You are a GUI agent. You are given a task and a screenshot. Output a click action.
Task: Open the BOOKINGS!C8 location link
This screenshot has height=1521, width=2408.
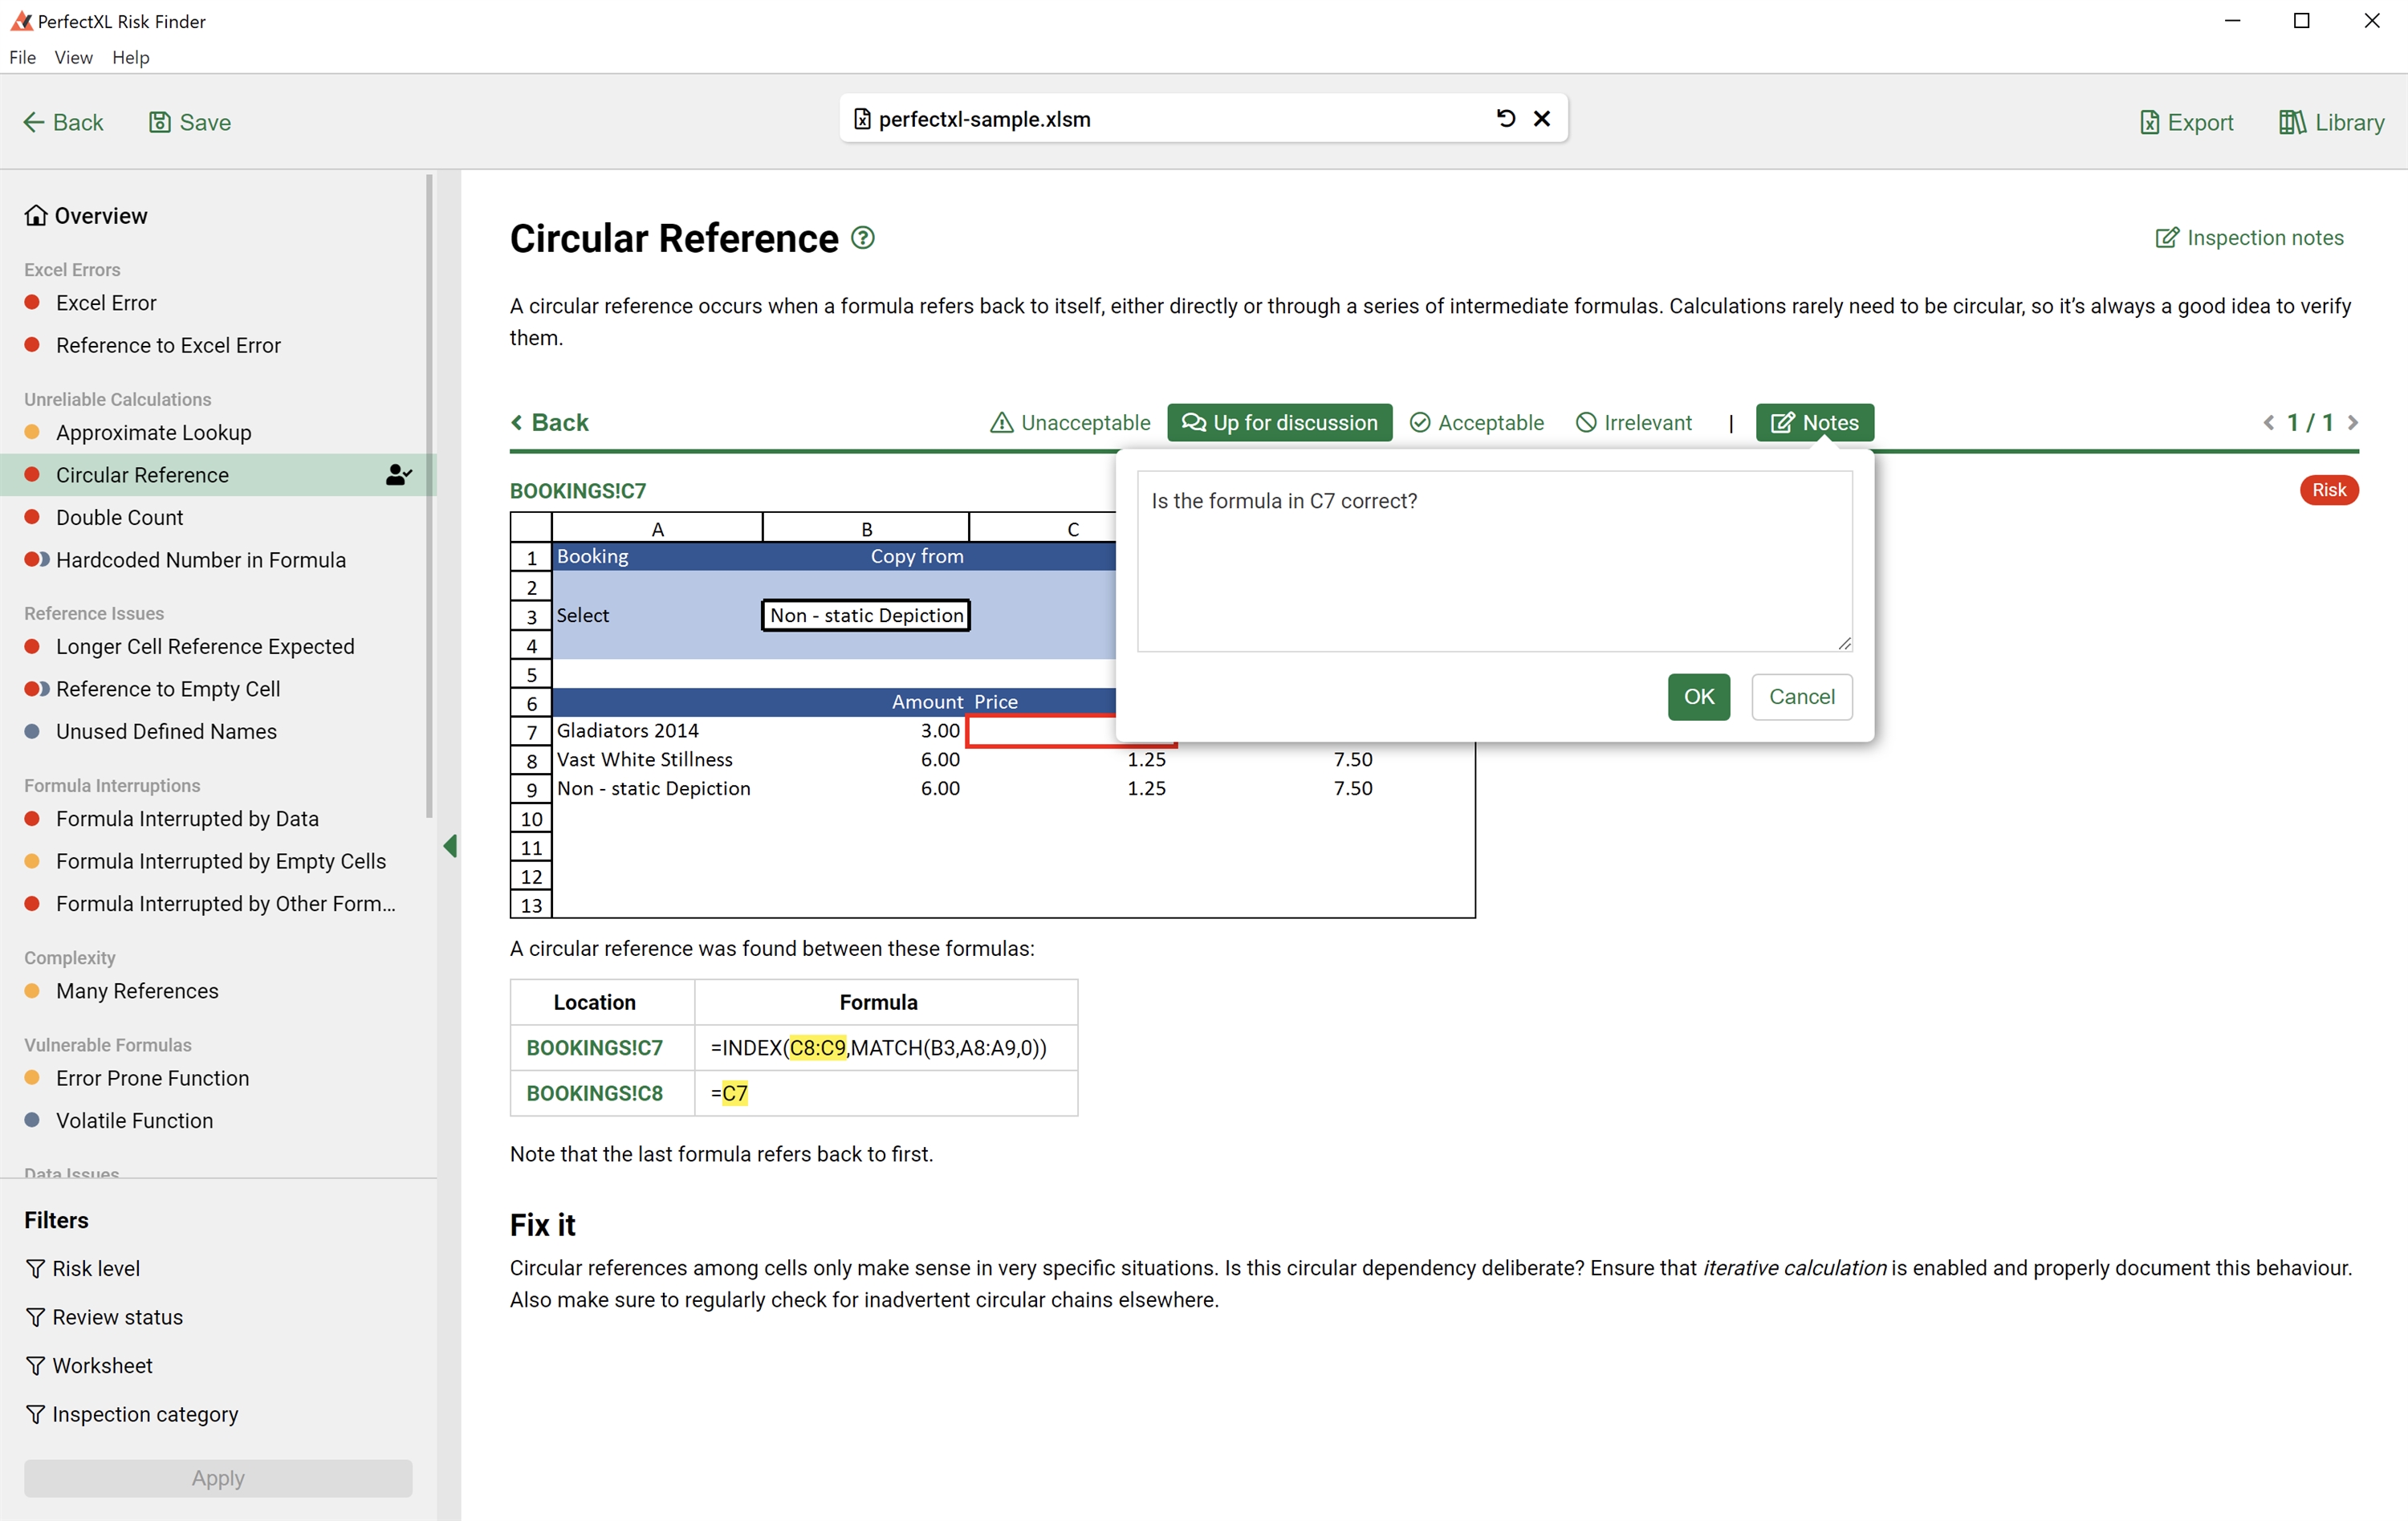[594, 1093]
